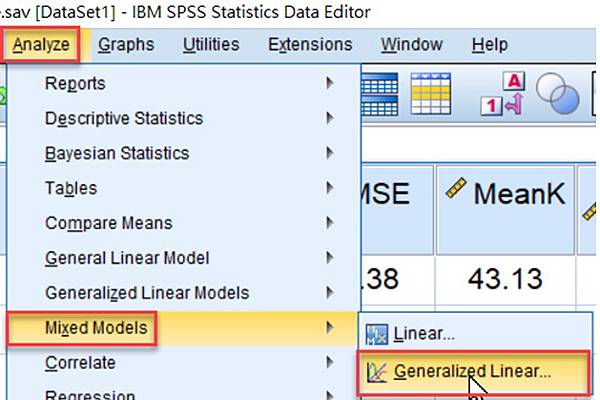This screenshot has height=400, width=600.
Task: Expand the Compare Means submenu
Action: pos(108,223)
